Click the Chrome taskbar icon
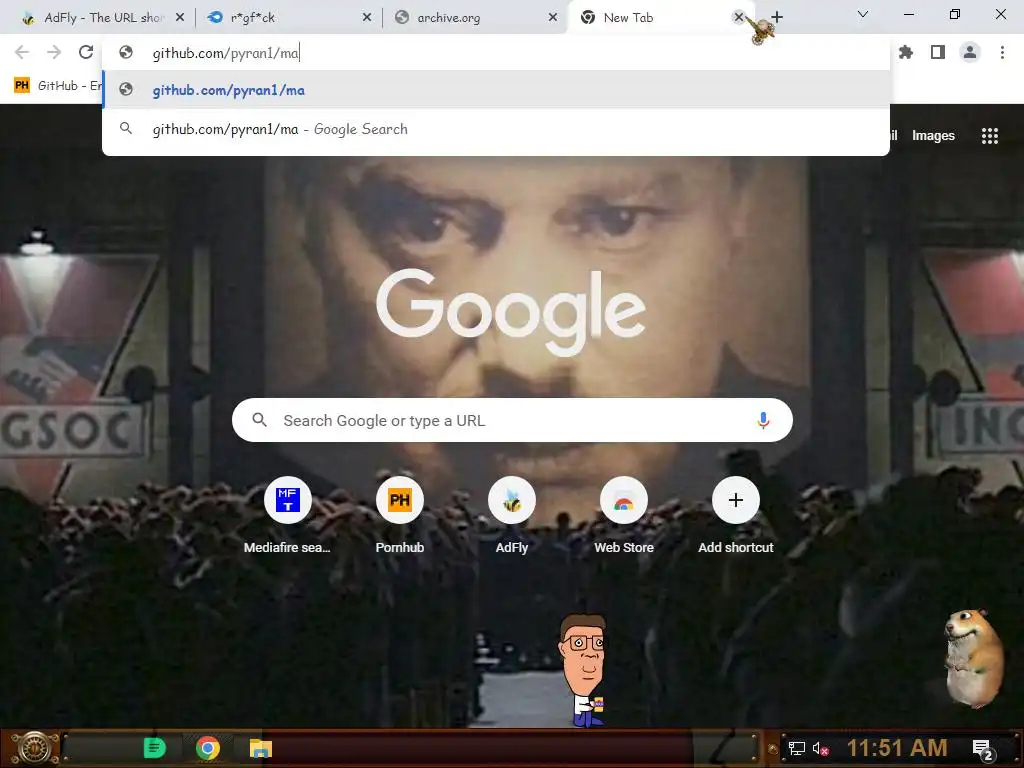1024x768 pixels. tap(208, 748)
